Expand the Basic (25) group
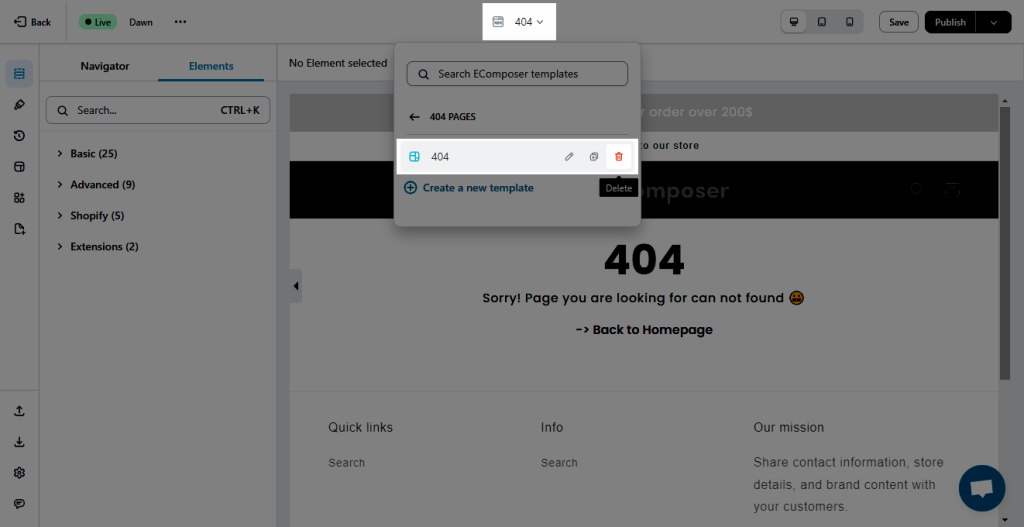The image size is (1024, 527). tap(88, 153)
